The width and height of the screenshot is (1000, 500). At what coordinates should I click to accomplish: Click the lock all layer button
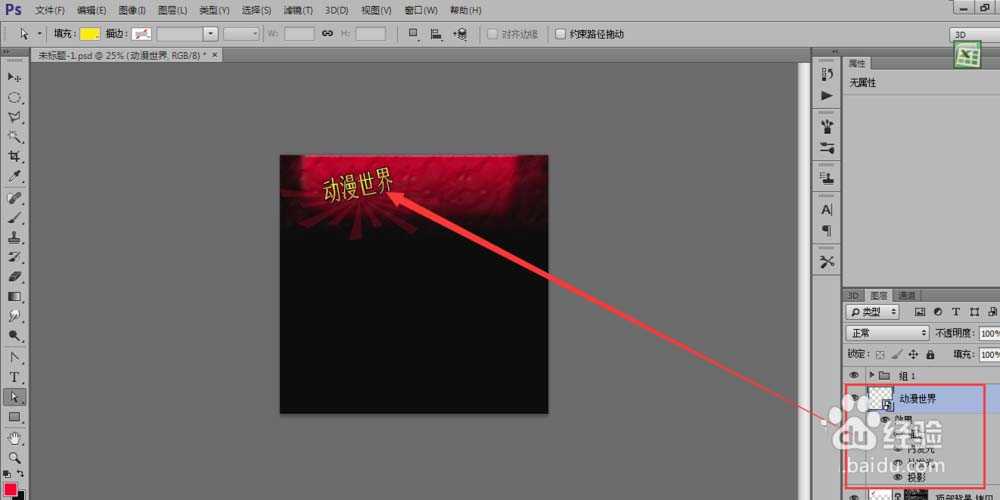point(930,354)
